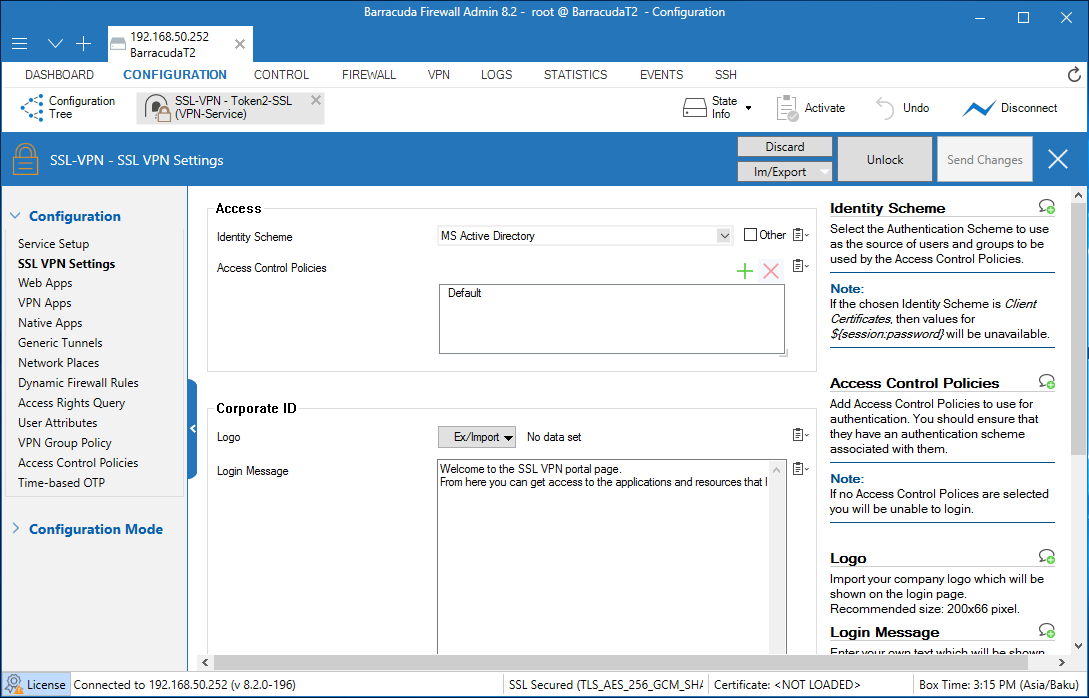
Task: Switch to the VPN tab
Action: click(439, 74)
